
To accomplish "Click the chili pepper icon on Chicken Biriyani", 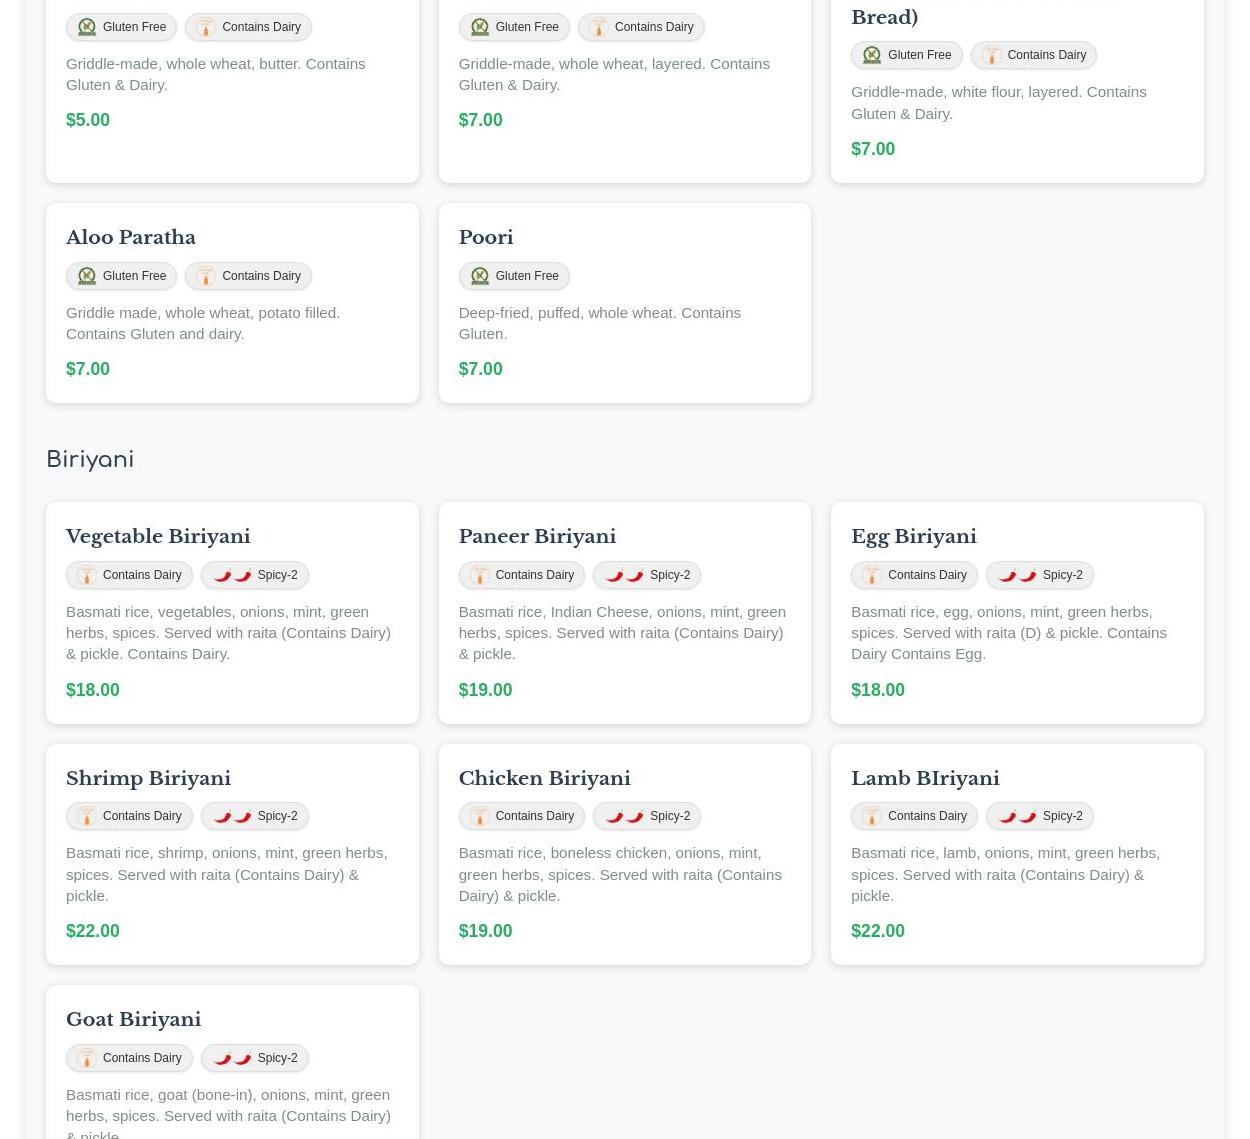I will click(624, 816).
